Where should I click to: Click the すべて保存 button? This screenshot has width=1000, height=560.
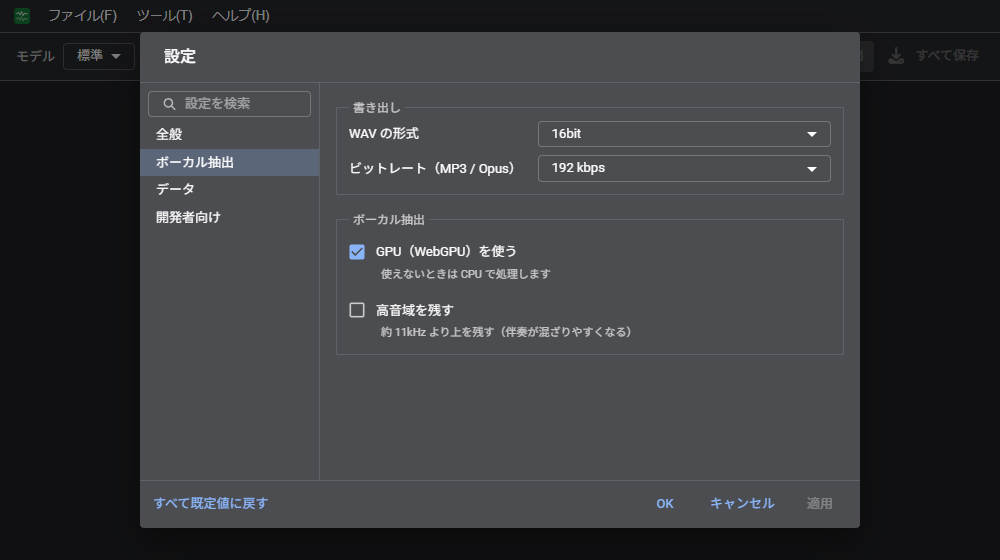tap(934, 56)
